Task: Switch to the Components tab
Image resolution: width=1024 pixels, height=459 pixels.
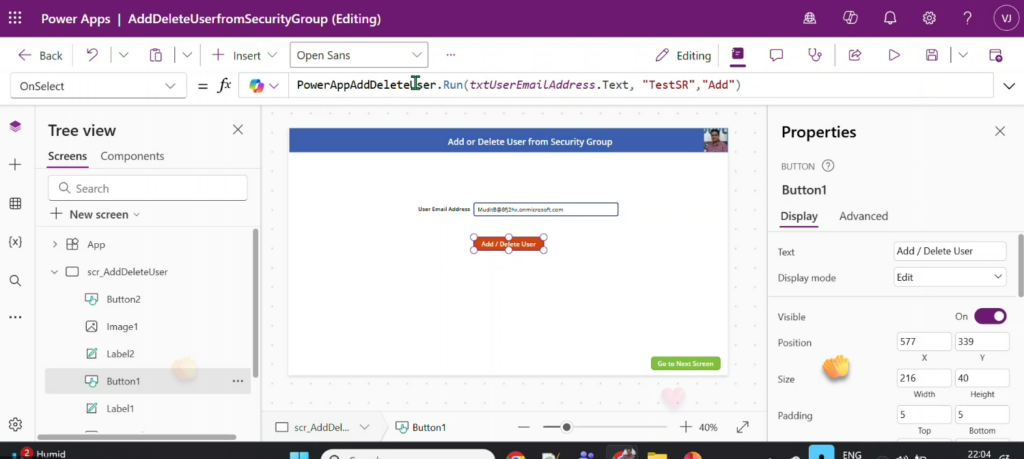Action: pyautogui.click(x=132, y=157)
